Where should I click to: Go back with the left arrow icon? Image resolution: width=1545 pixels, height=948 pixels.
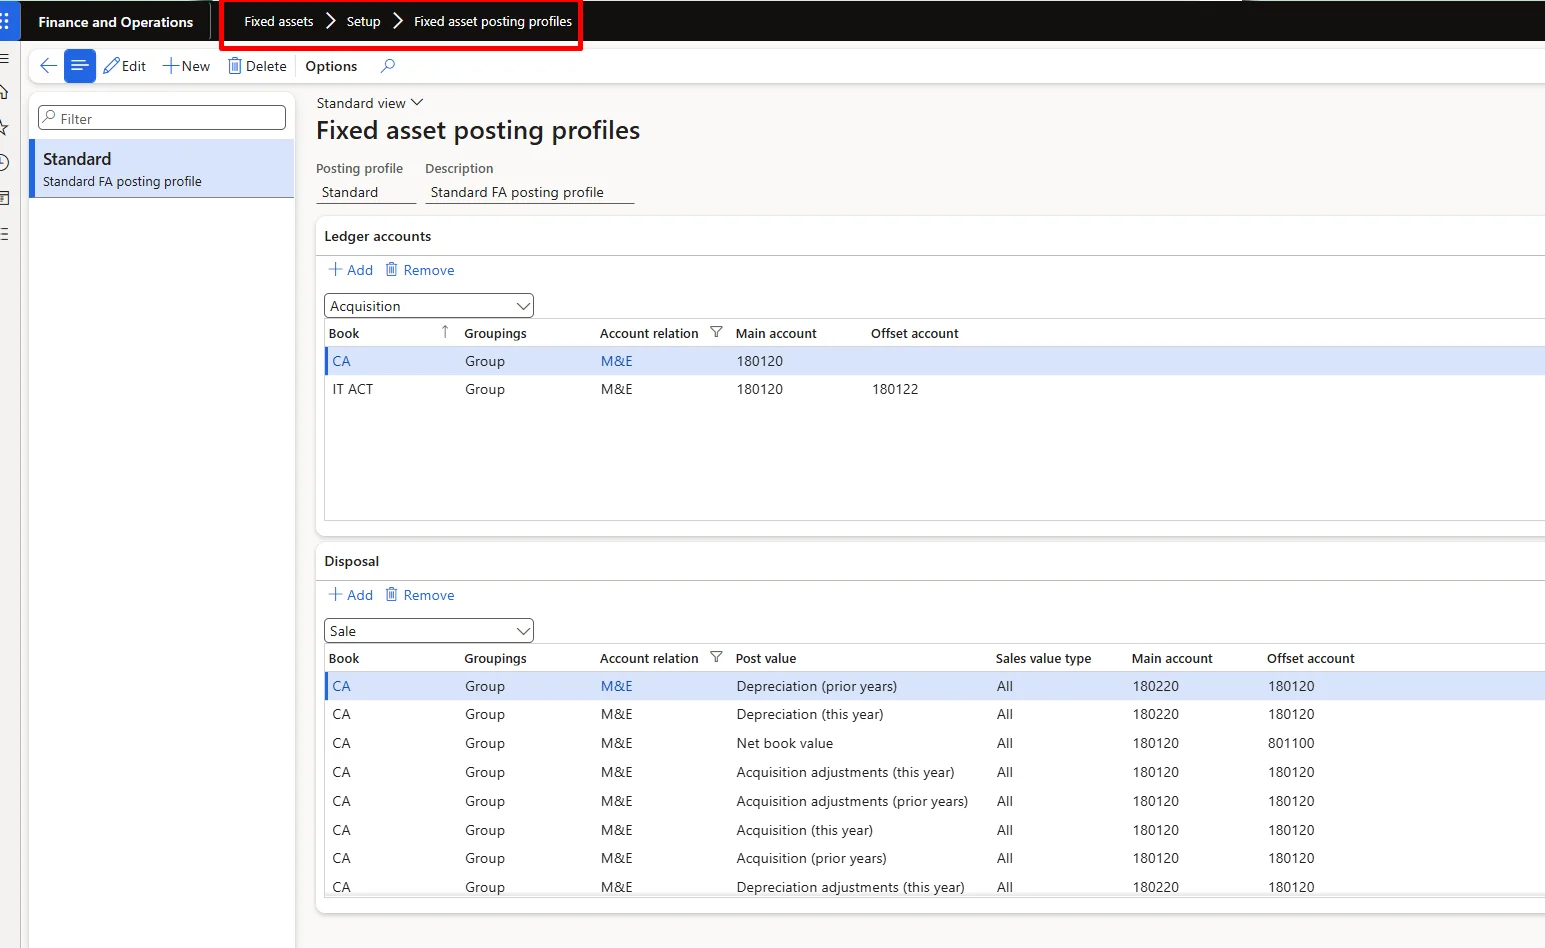(48, 66)
